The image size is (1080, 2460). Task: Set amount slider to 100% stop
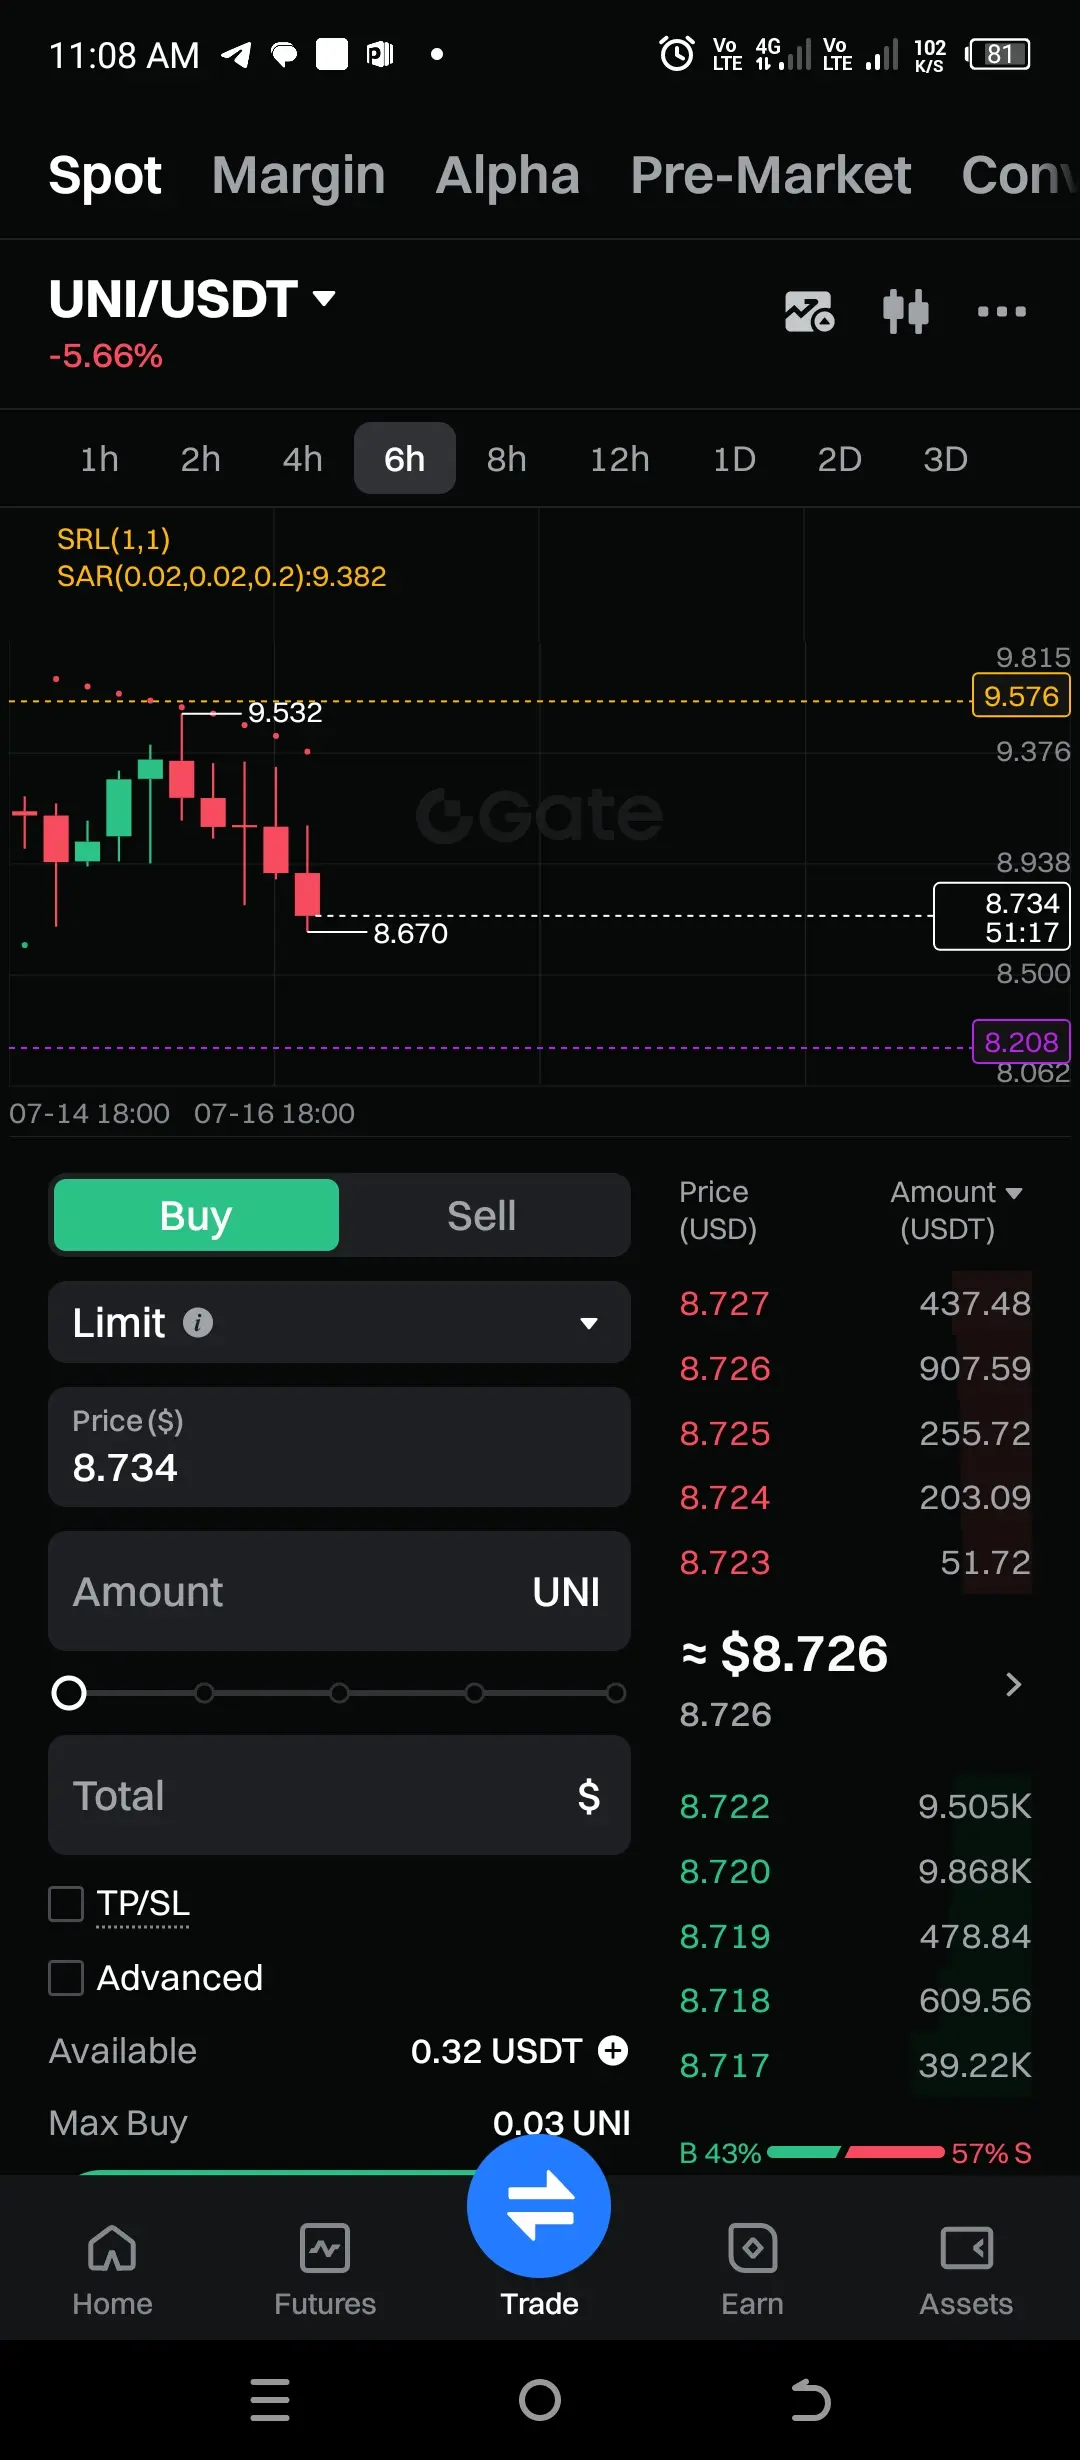(x=616, y=1693)
